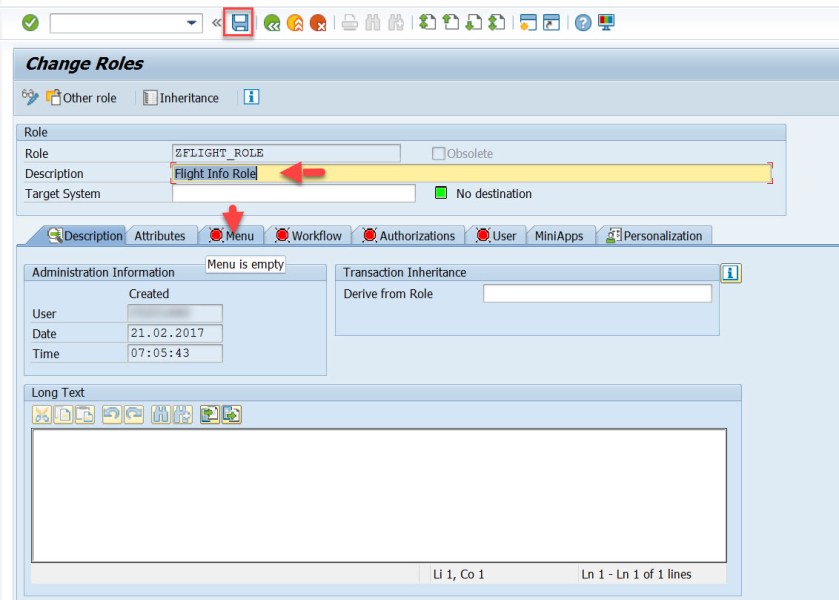The image size is (839, 600).
Task: Toggle the Obsolete checkbox
Action: (x=438, y=154)
